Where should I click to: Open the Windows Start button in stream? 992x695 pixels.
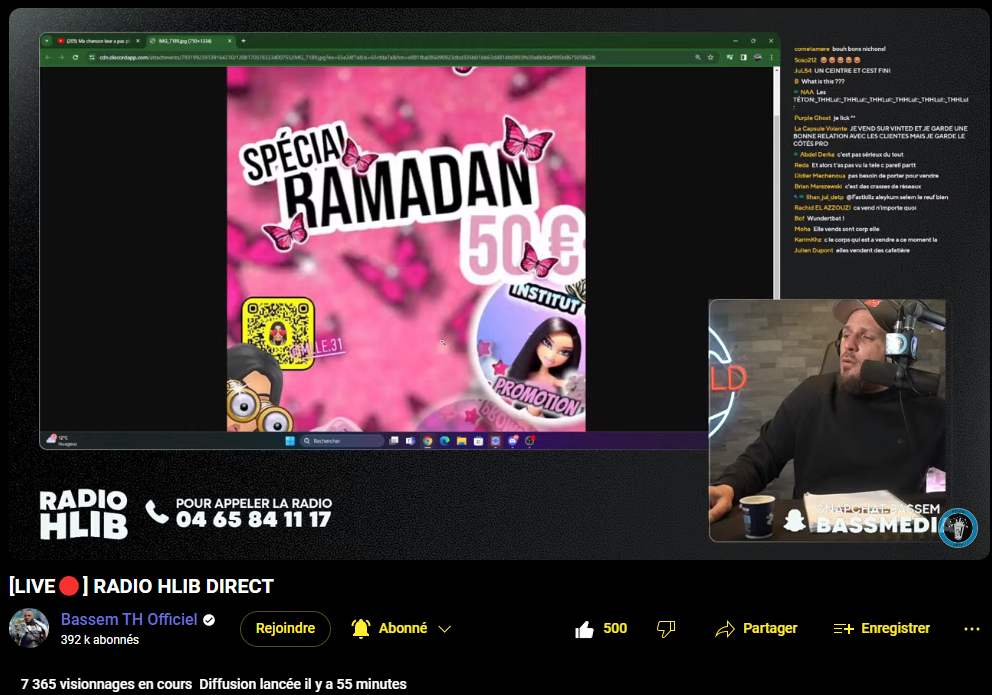click(x=290, y=441)
